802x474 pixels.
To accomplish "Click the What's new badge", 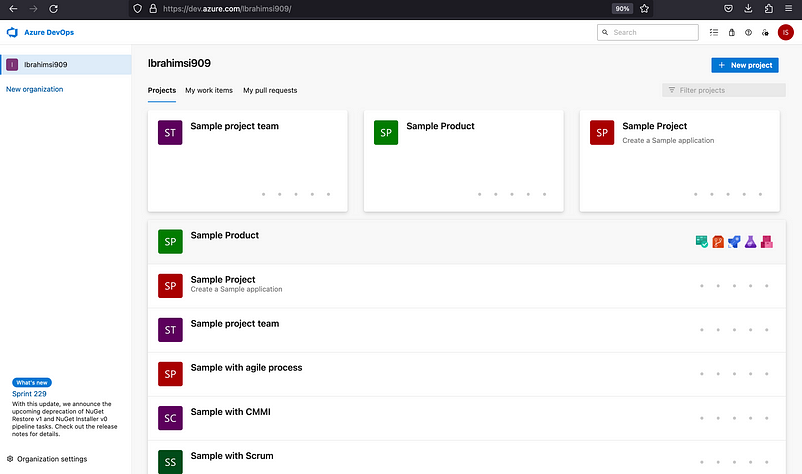I will tap(32, 382).
